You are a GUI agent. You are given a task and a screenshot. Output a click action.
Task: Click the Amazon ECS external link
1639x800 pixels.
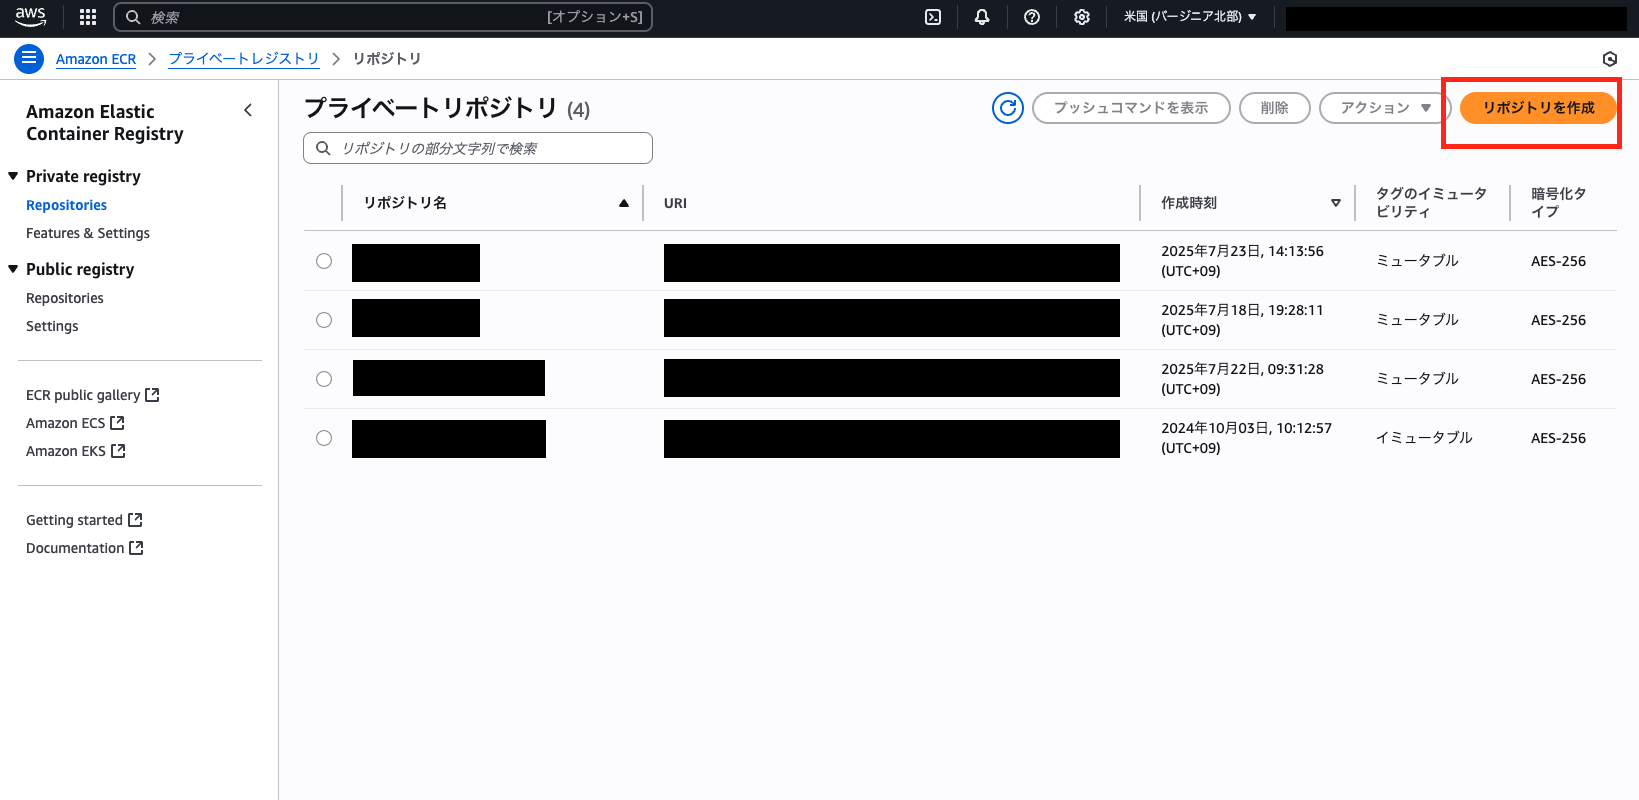75,423
